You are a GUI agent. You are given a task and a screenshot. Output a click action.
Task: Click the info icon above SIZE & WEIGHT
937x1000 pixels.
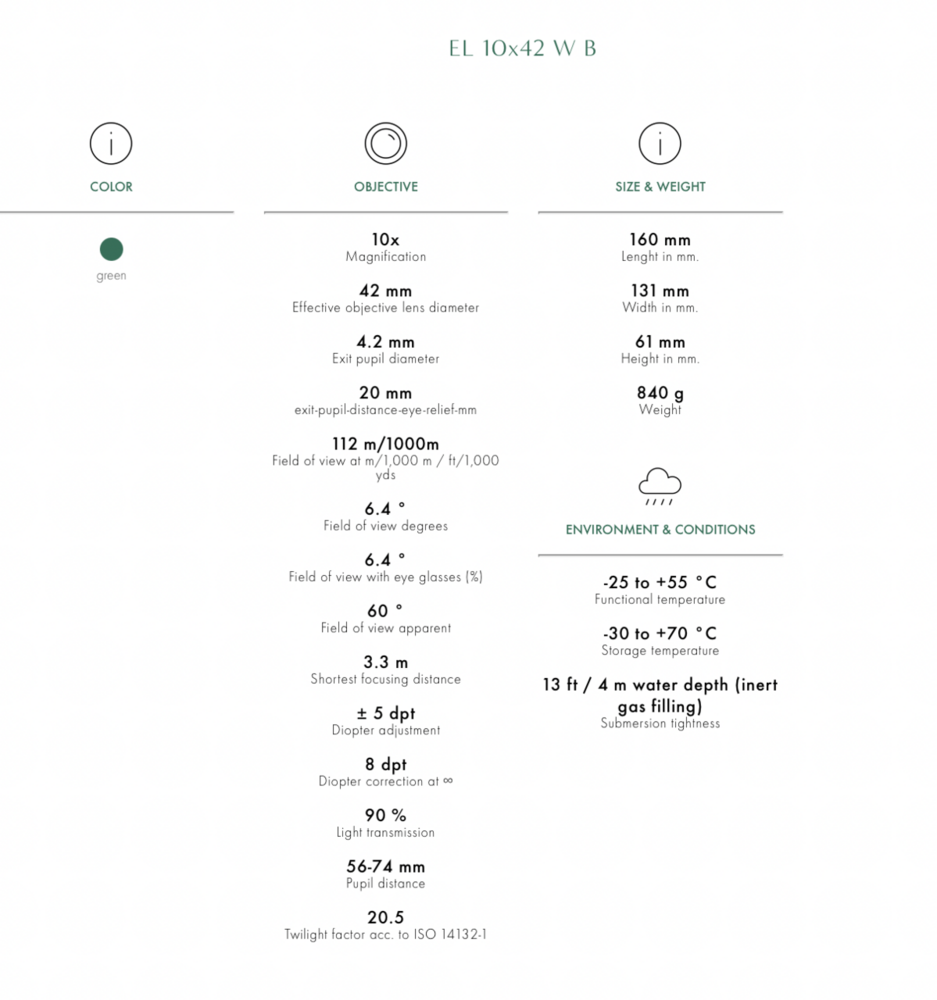click(x=660, y=144)
